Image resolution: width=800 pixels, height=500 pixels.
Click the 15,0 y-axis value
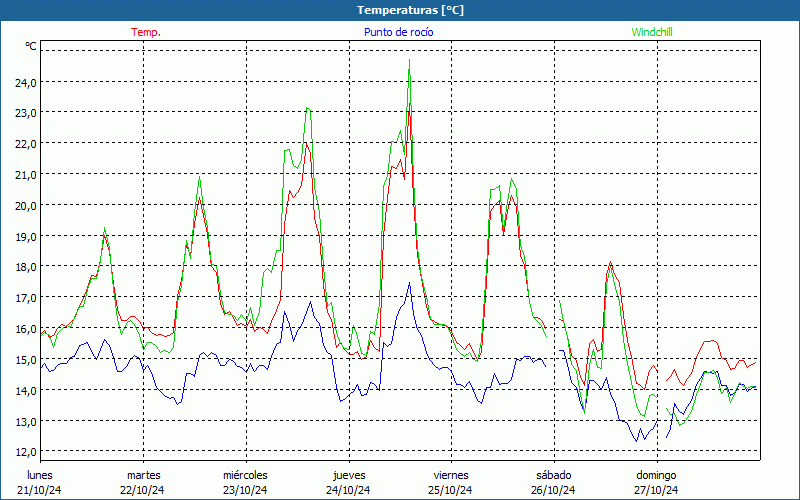26,359
